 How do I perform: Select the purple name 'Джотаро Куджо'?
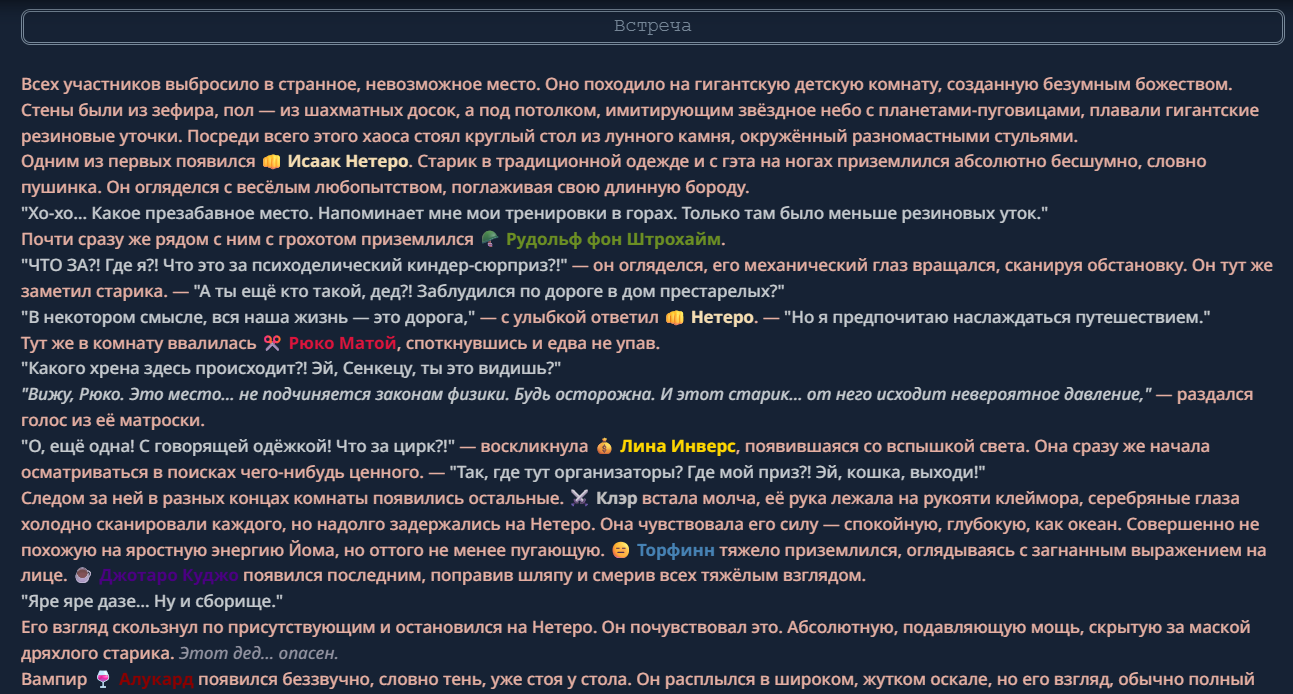(x=169, y=576)
